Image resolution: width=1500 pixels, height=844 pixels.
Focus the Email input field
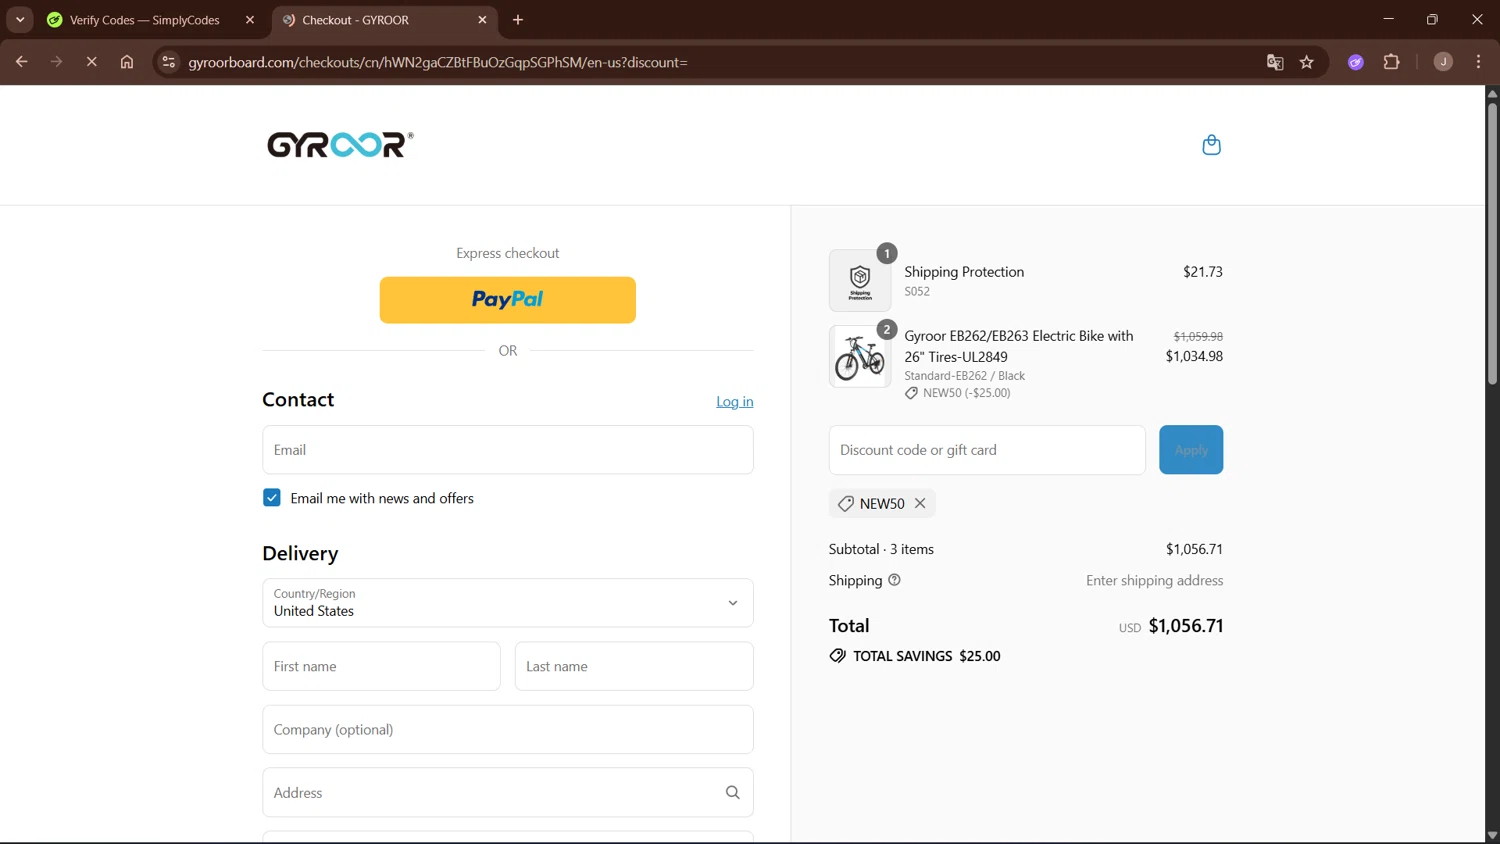(508, 450)
